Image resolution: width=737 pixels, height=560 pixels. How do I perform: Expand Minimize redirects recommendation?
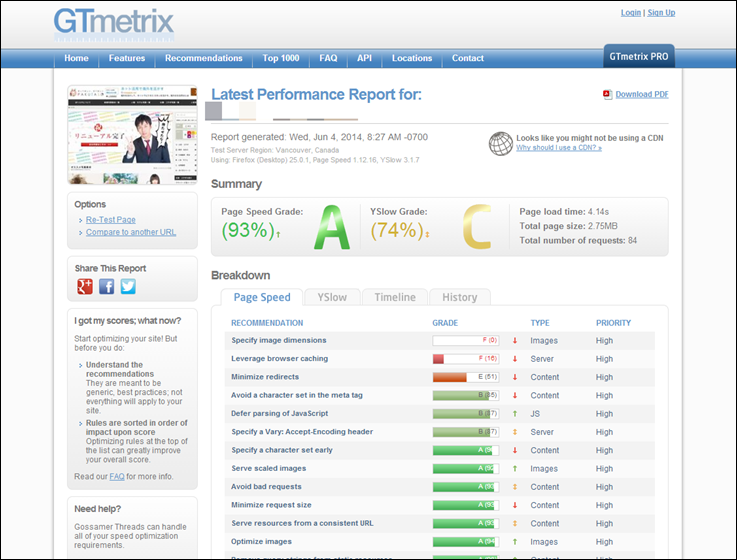click(x=265, y=377)
